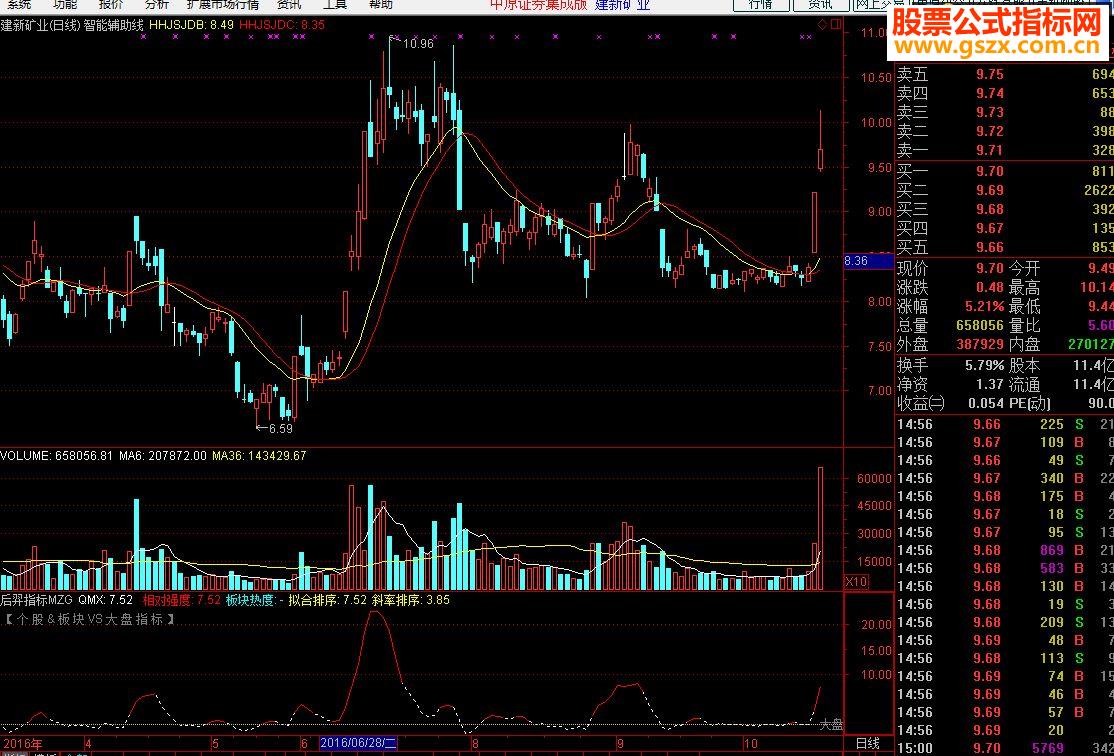
Task: Click the MA36: 143429.67 label
Action: [x=259, y=455]
